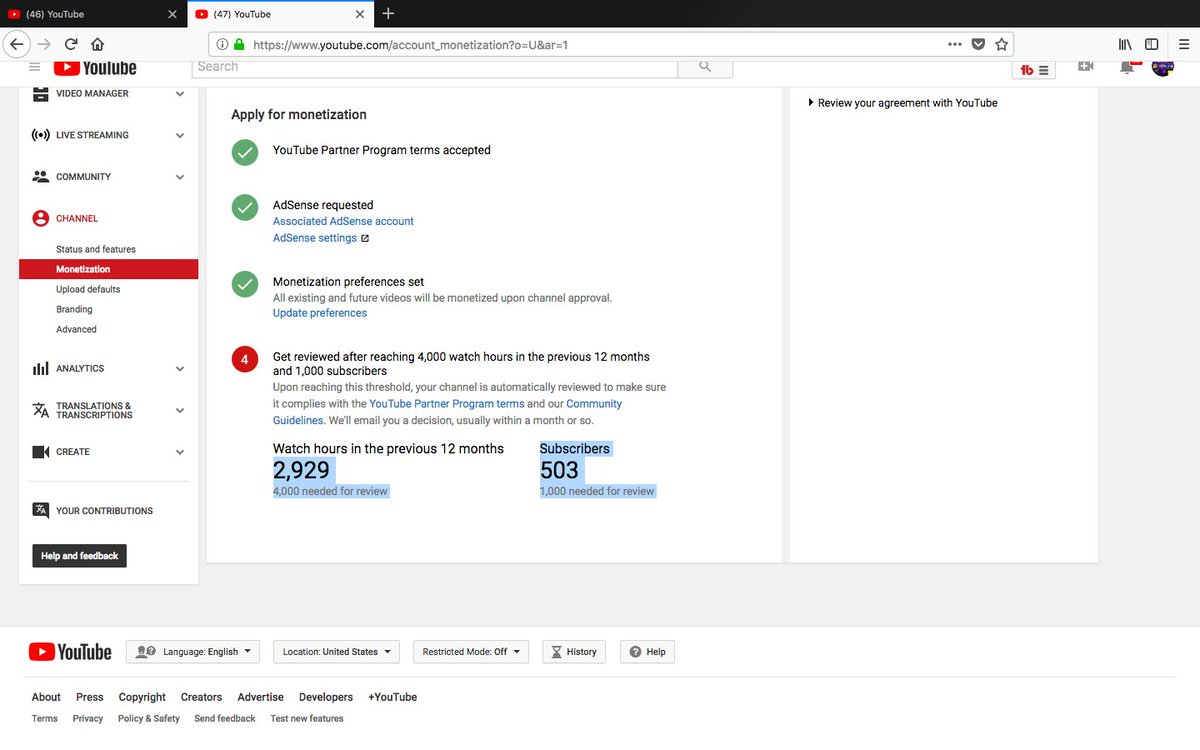This screenshot has width=1200, height=750.
Task: Go to YouTube home via header logo
Action: [x=95, y=67]
